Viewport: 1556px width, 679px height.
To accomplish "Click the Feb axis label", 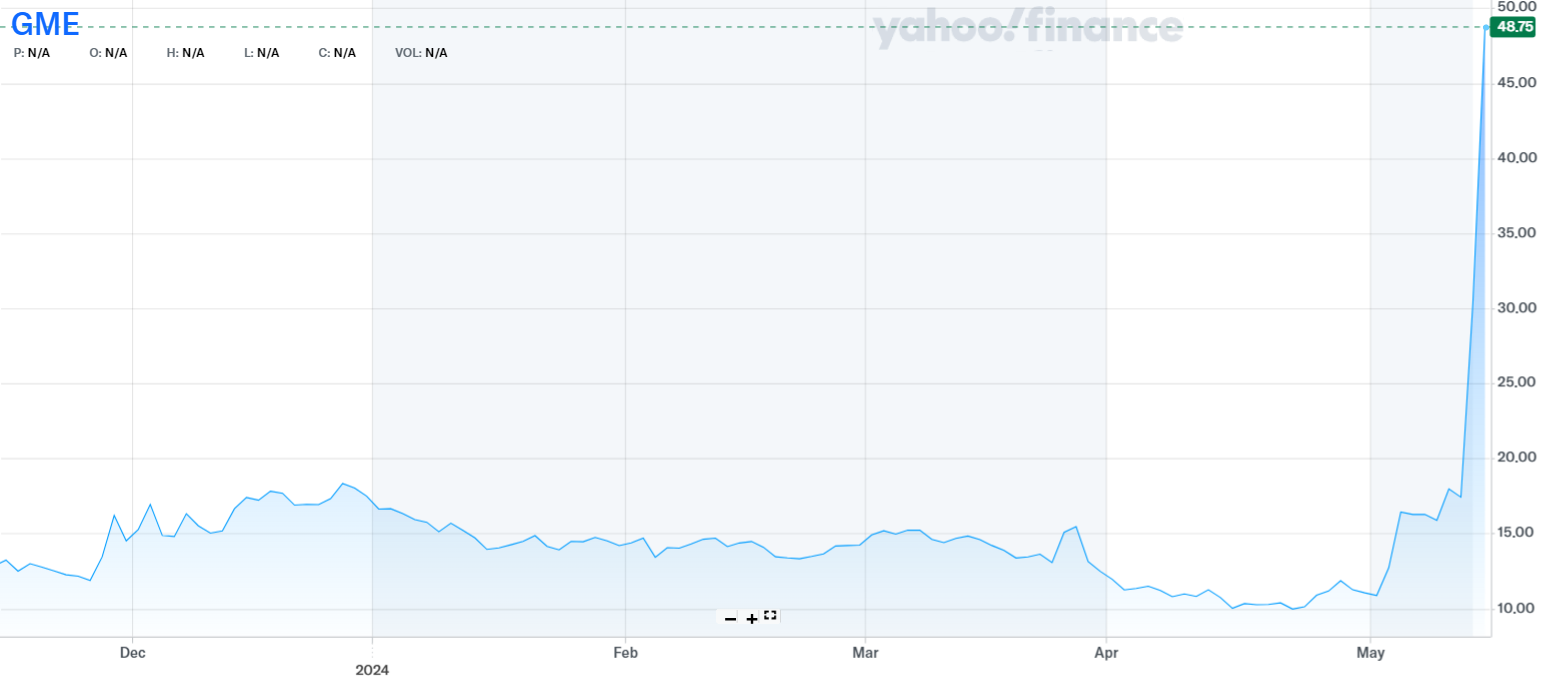I will [x=625, y=652].
